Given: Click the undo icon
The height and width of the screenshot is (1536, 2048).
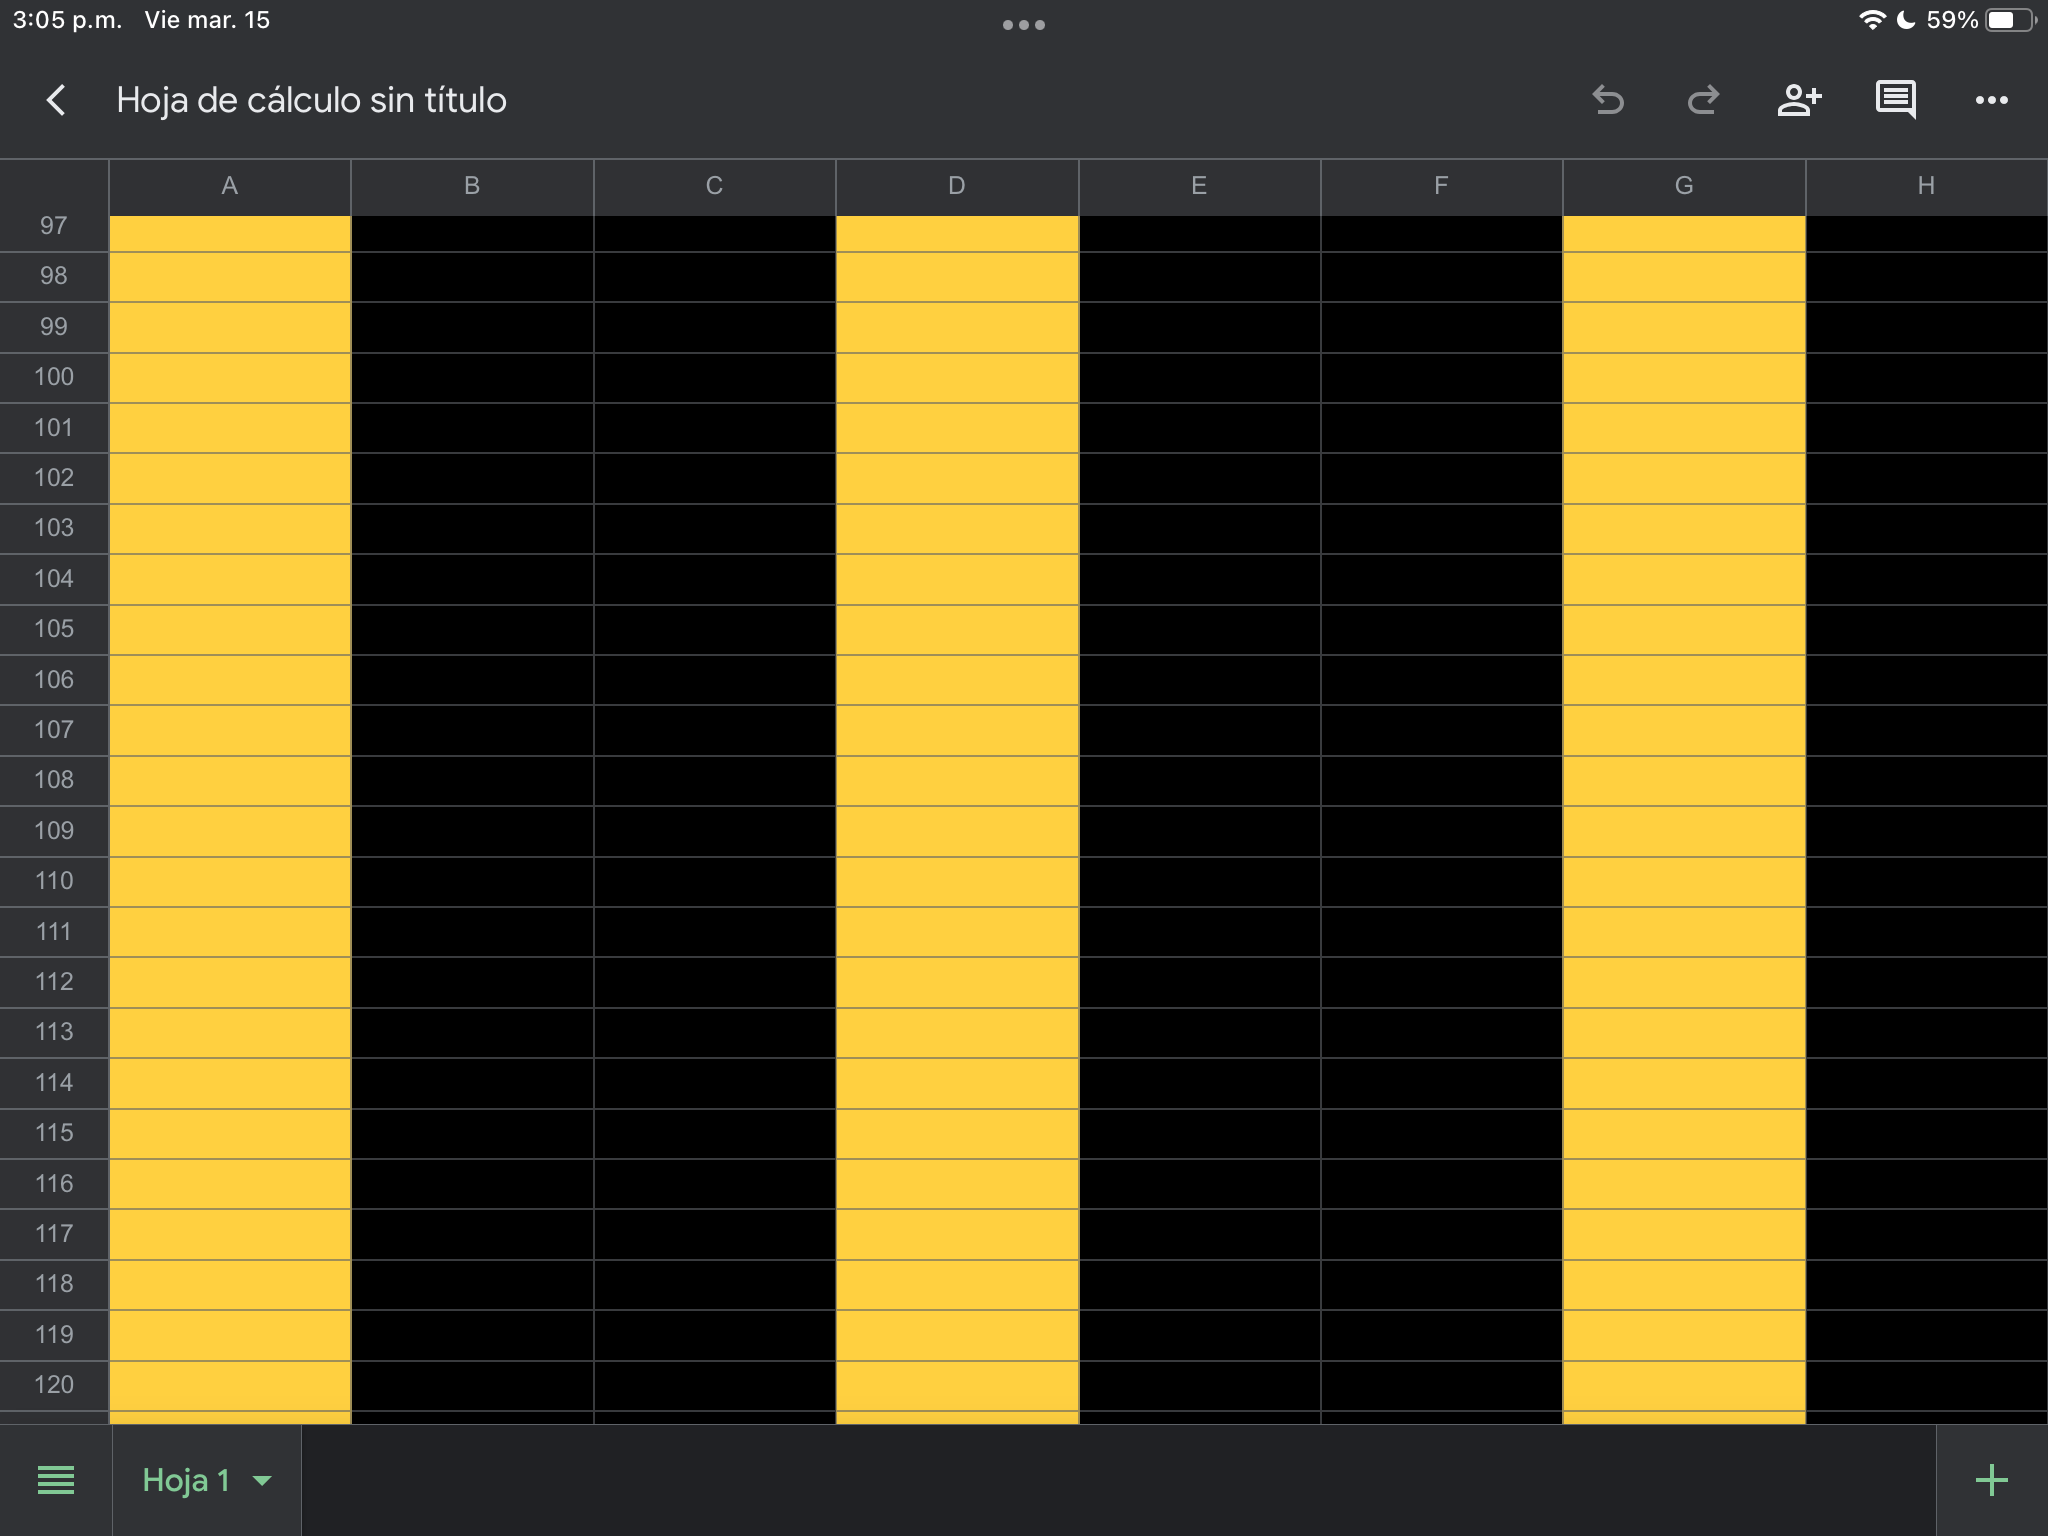Looking at the screenshot, I should [x=1608, y=100].
